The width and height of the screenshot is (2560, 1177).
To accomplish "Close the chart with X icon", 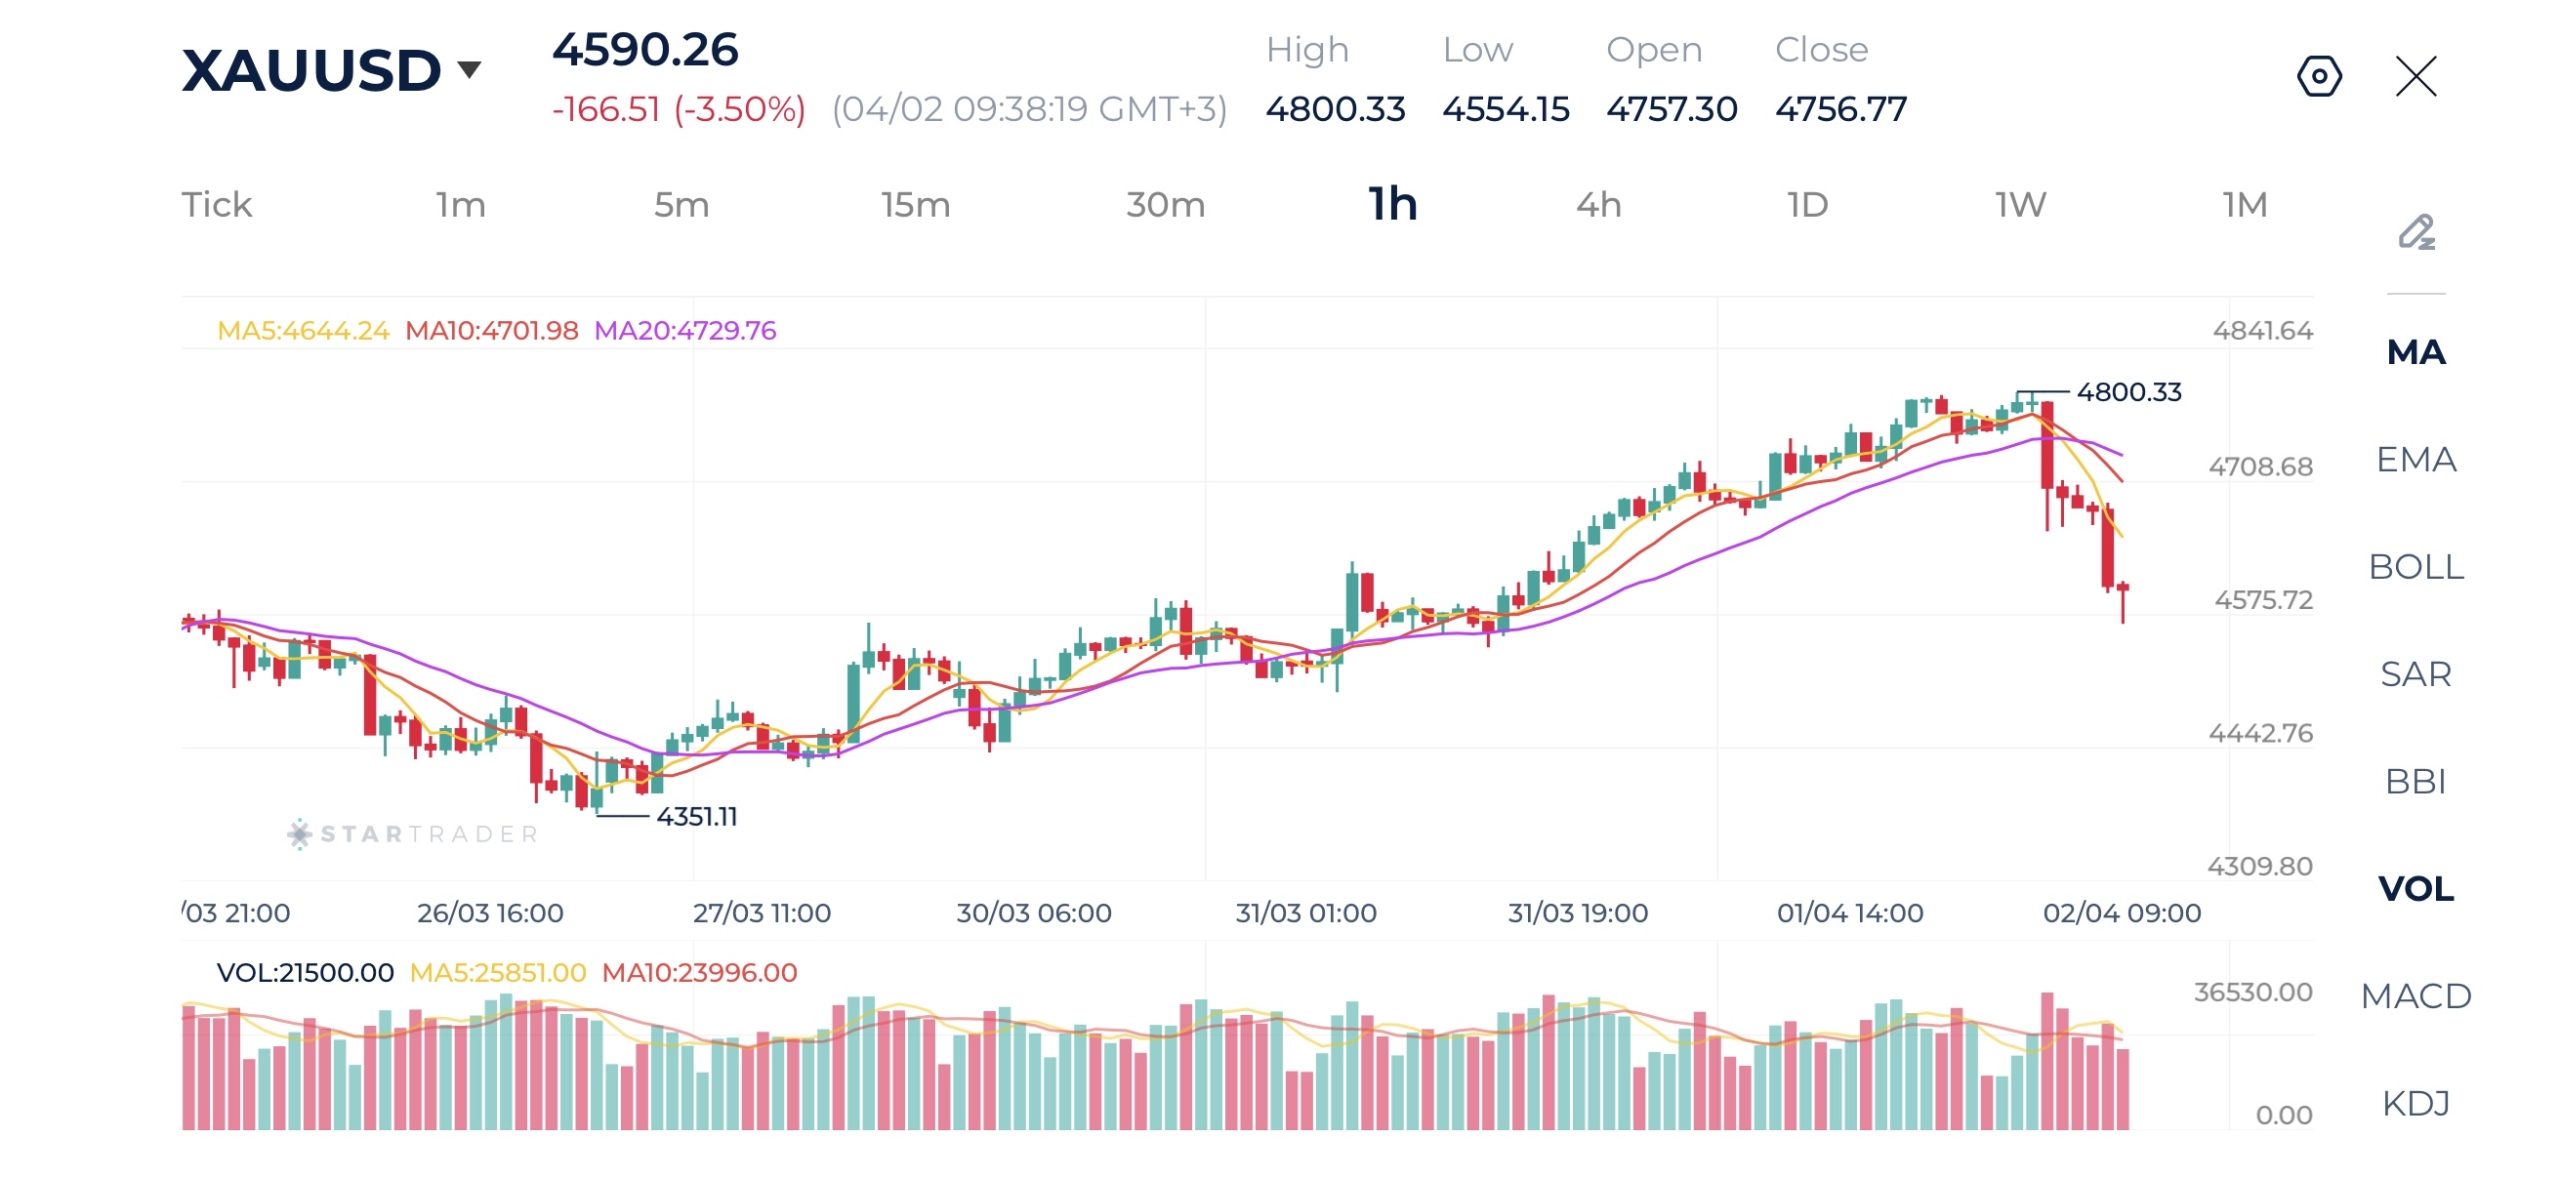I will coord(2415,76).
